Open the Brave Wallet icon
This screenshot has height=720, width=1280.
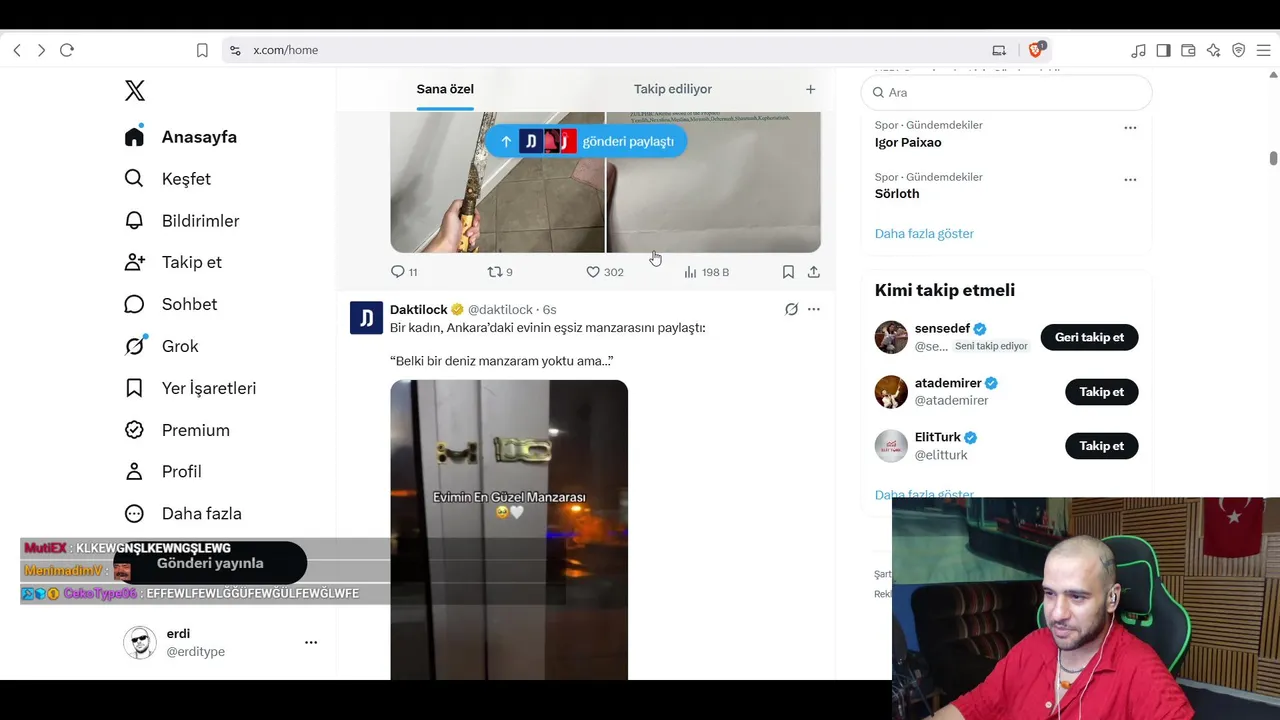click(x=1189, y=50)
